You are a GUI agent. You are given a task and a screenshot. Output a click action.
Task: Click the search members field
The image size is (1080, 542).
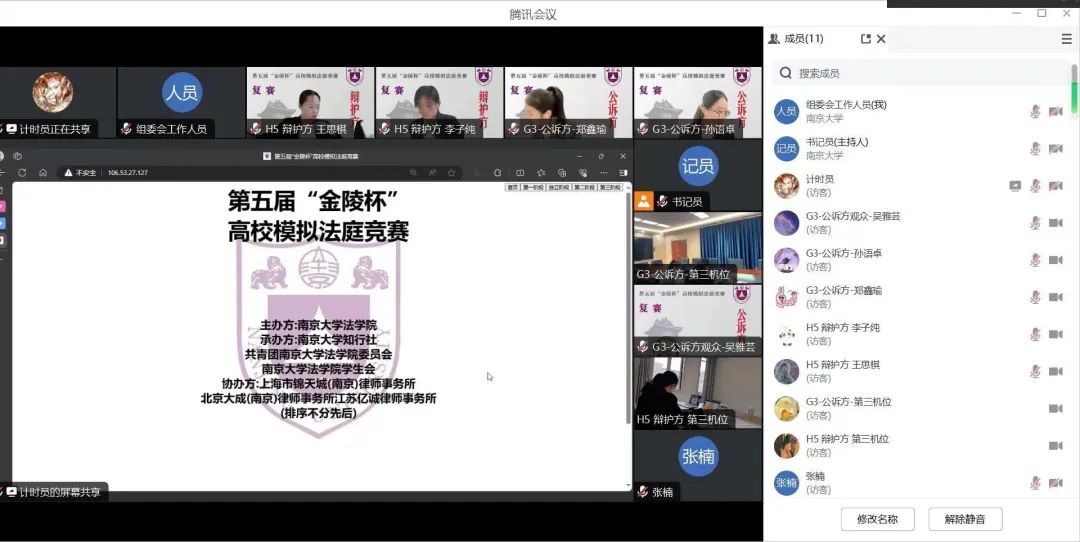[x=920, y=73]
